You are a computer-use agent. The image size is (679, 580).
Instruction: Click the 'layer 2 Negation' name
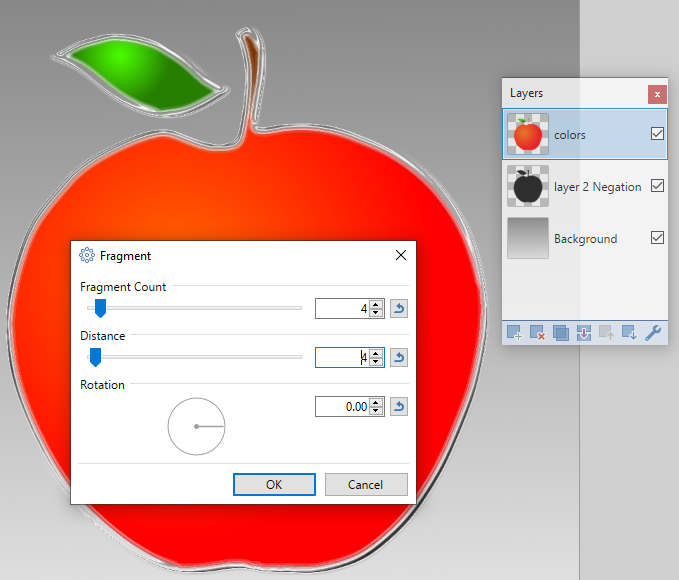(x=598, y=187)
